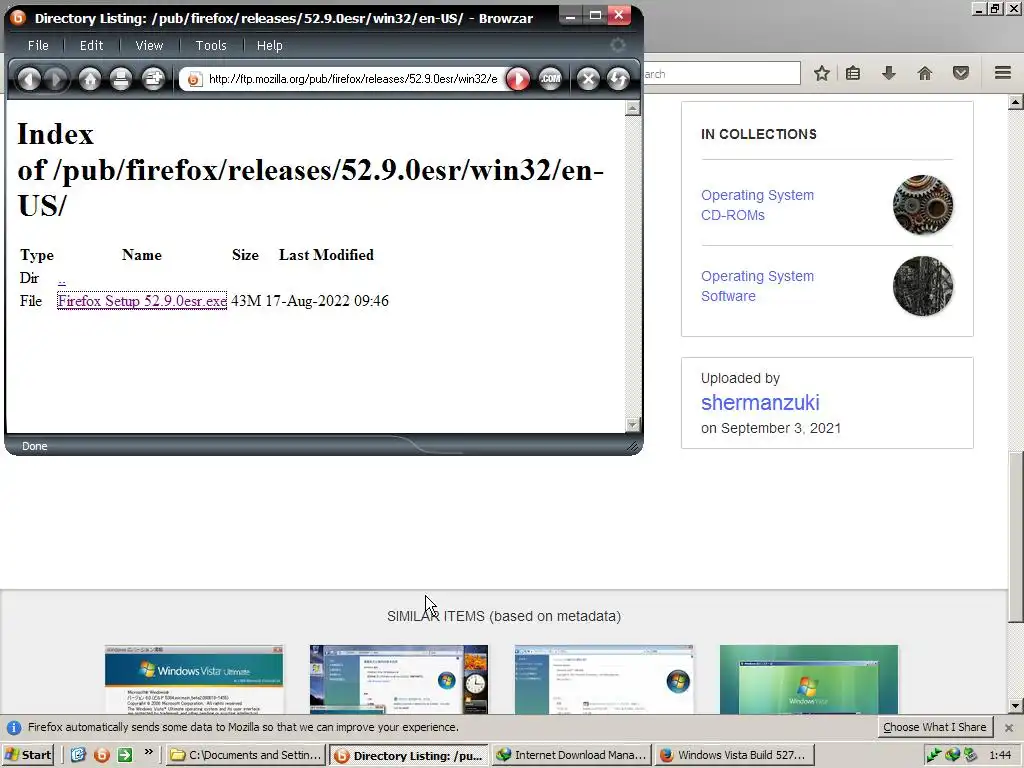The image size is (1024, 768).
Task: Switch to Windows Vista Build Firefox taskbar button
Action: [735, 755]
